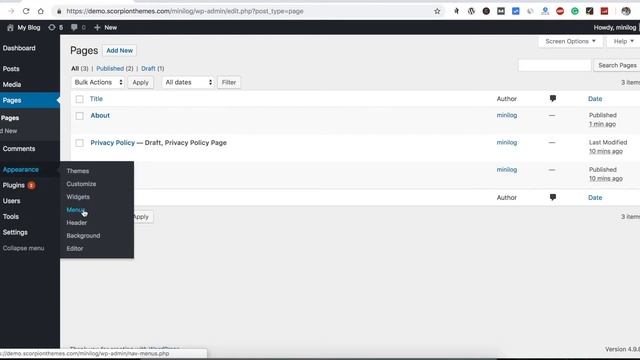Click the My Blog home icon in admin bar

(10, 27)
